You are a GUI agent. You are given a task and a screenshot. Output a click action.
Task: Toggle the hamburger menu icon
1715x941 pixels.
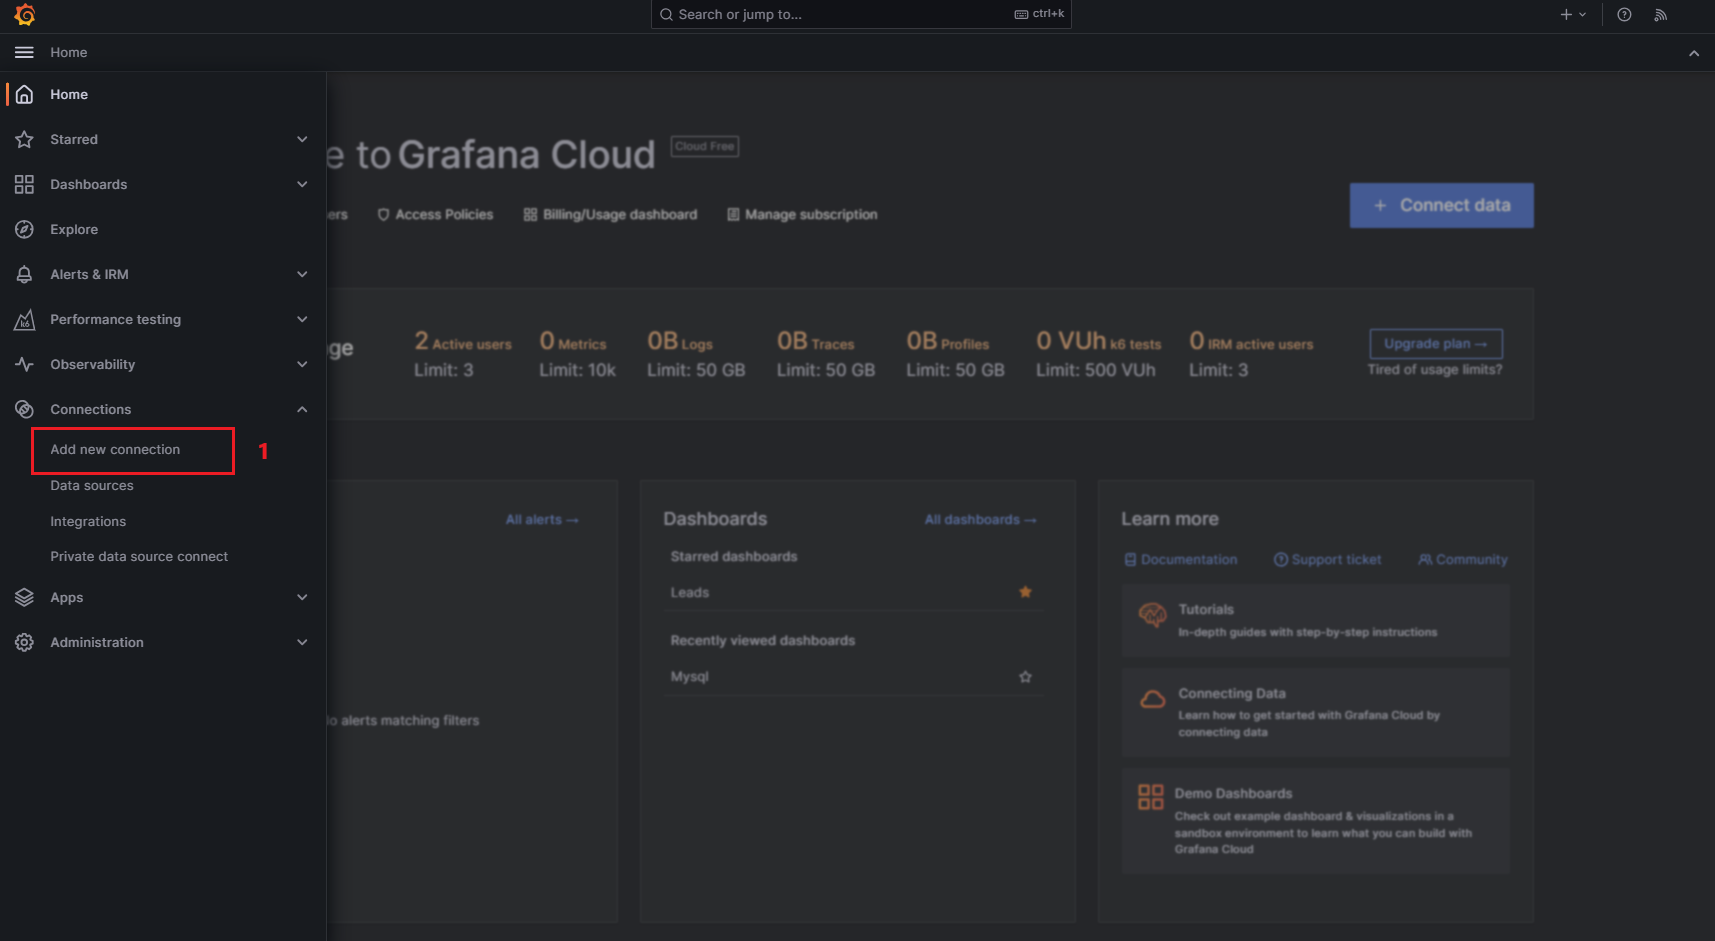tap(24, 52)
